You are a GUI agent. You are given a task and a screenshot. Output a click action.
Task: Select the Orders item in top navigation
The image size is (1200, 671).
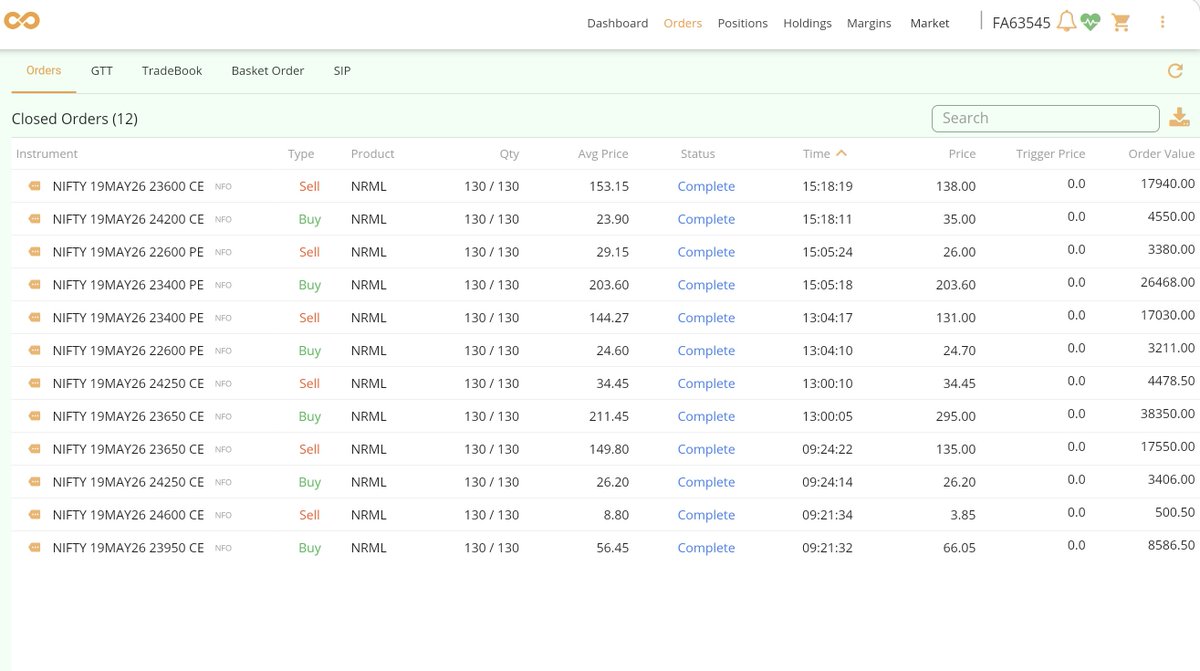(x=683, y=23)
